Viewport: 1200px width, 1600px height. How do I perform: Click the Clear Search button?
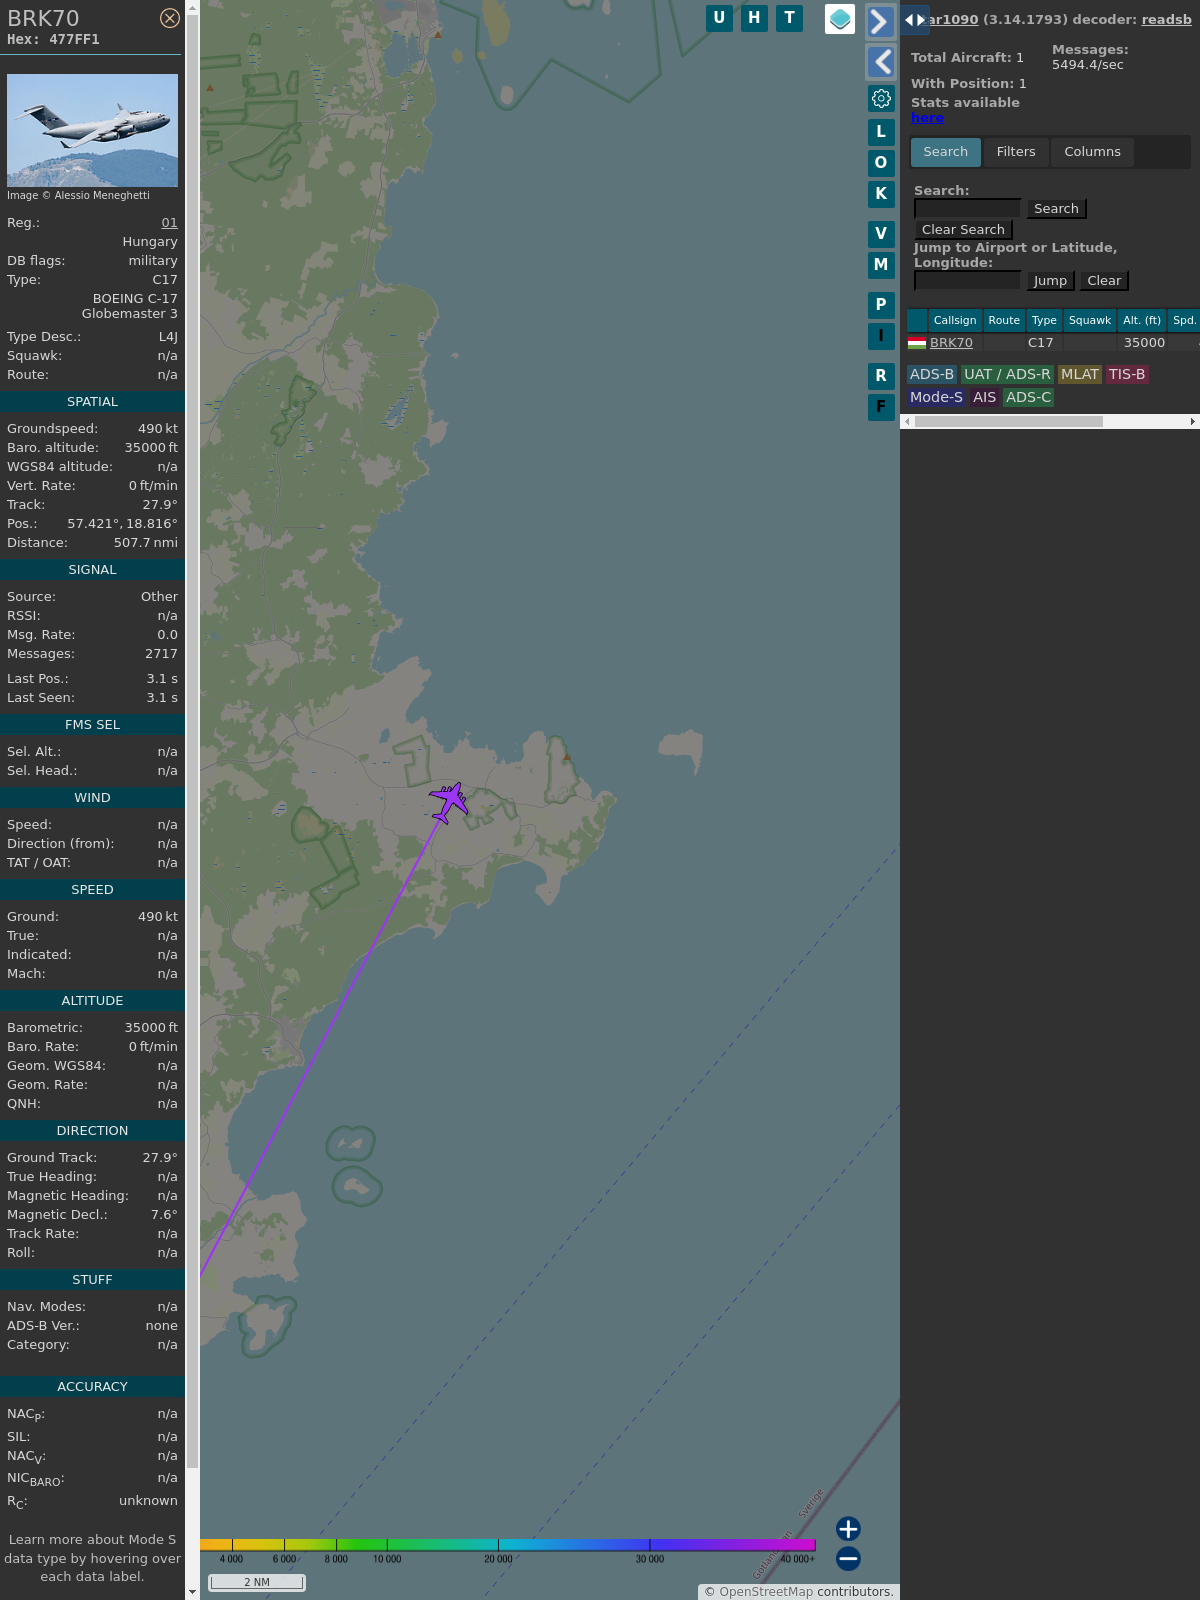[x=963, y=230]
